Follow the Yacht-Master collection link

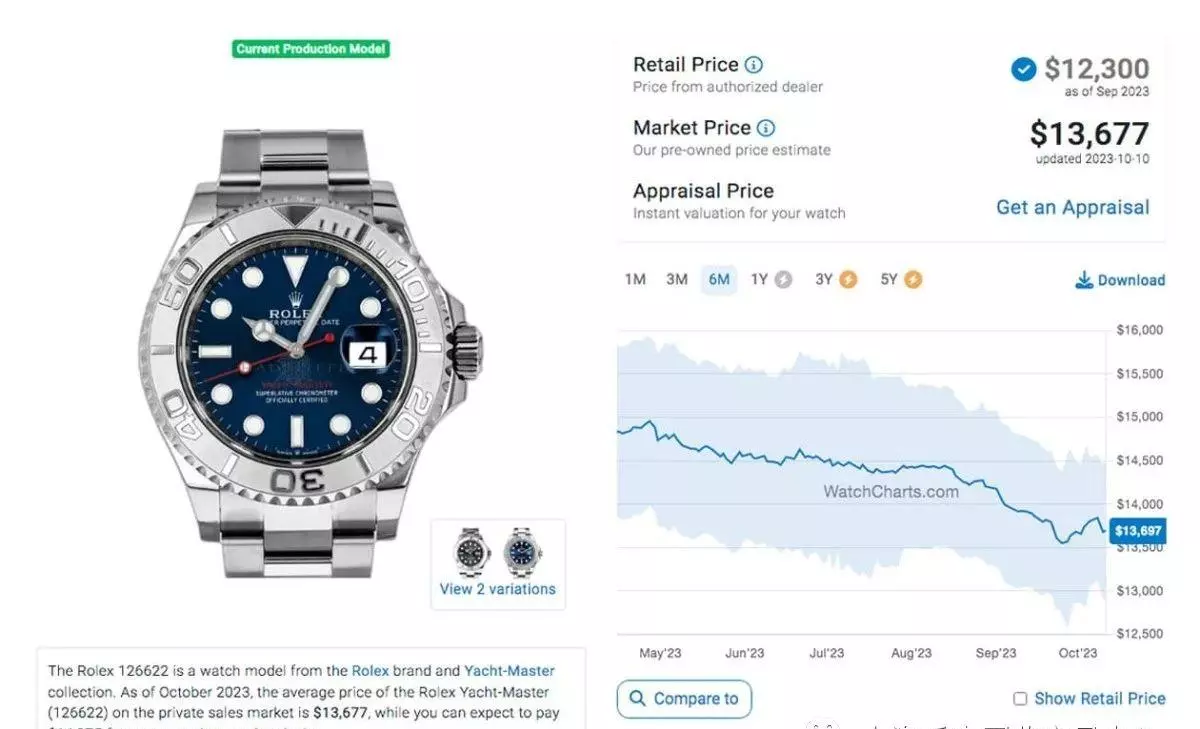(x=509, y=671)
